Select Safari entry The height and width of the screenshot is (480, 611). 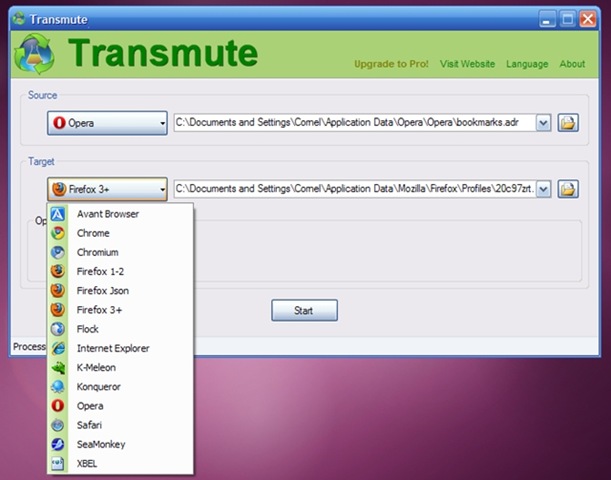[120, 425]
